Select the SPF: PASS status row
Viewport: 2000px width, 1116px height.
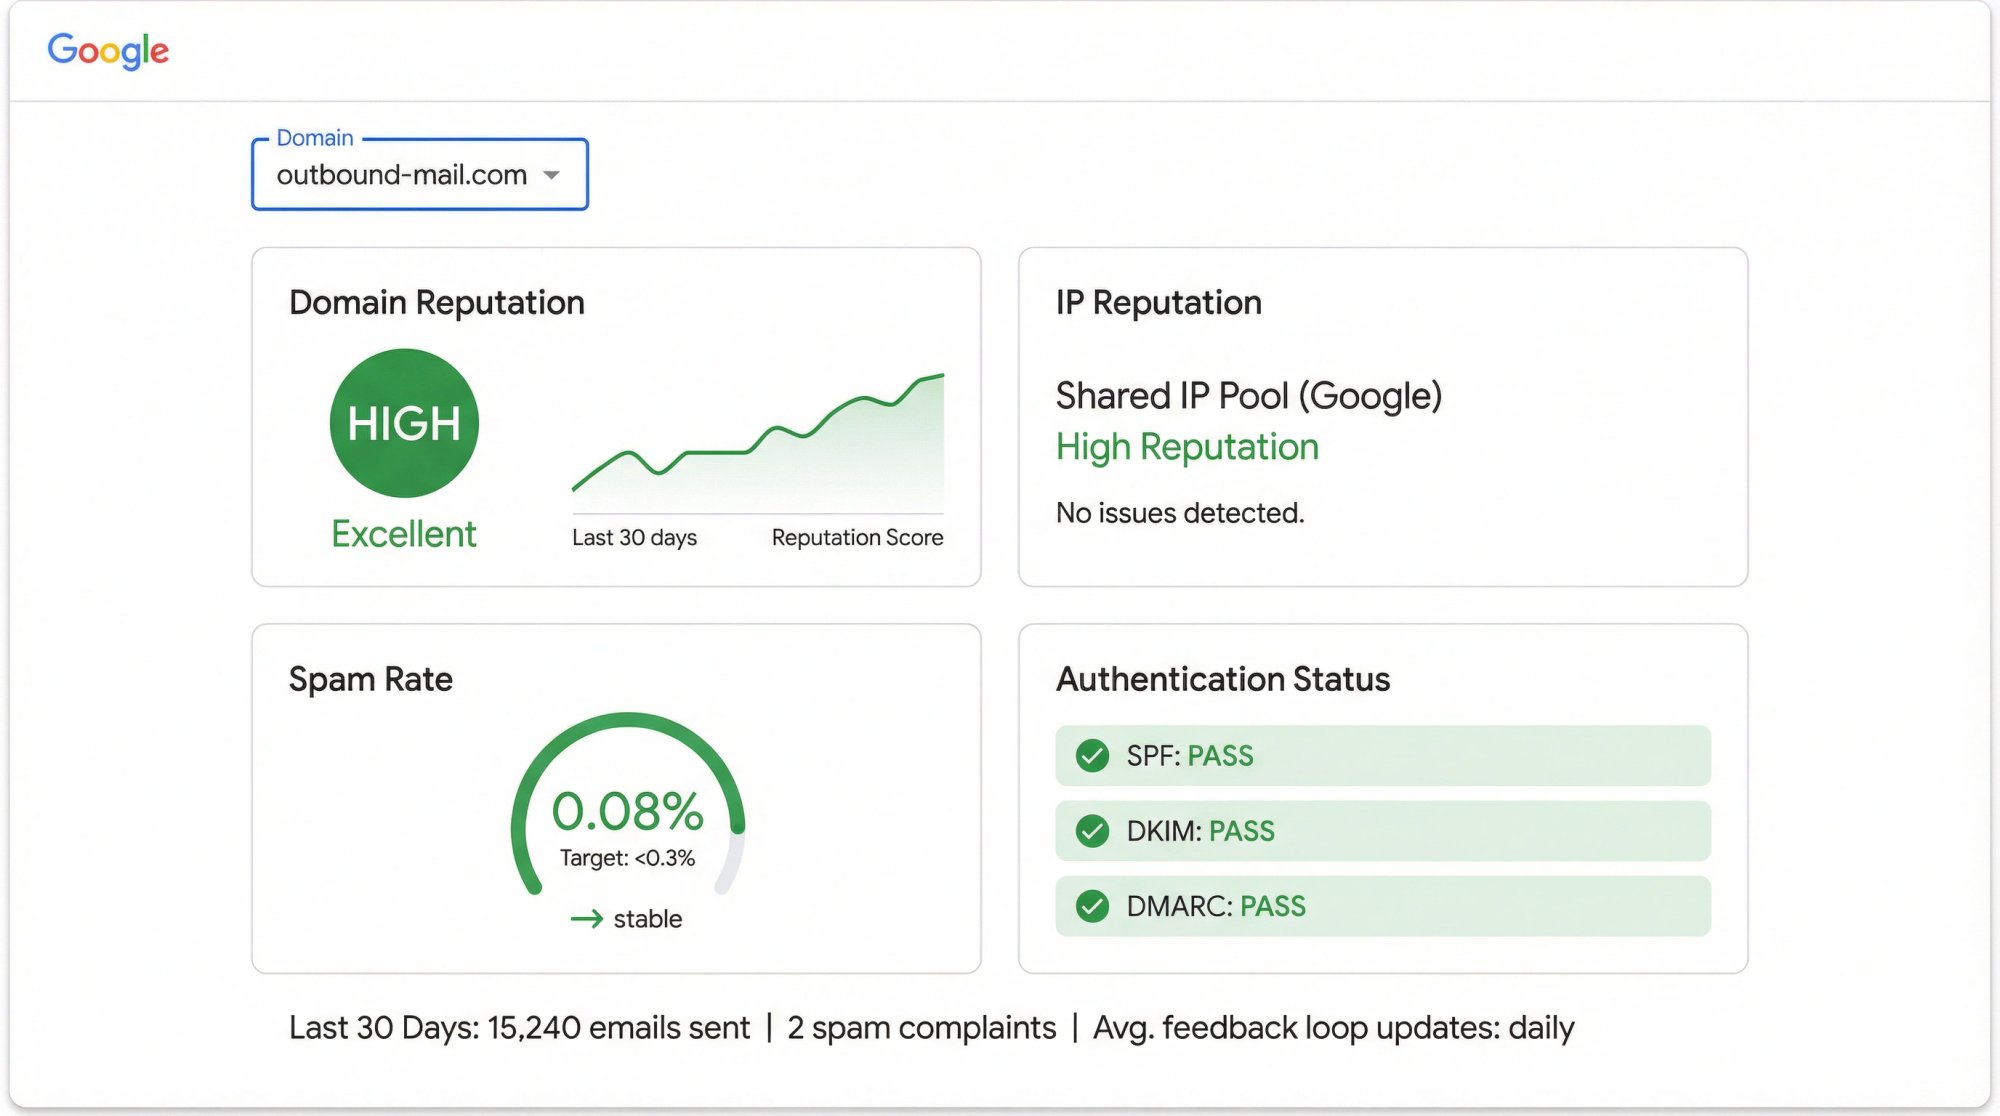point(1383,755)
